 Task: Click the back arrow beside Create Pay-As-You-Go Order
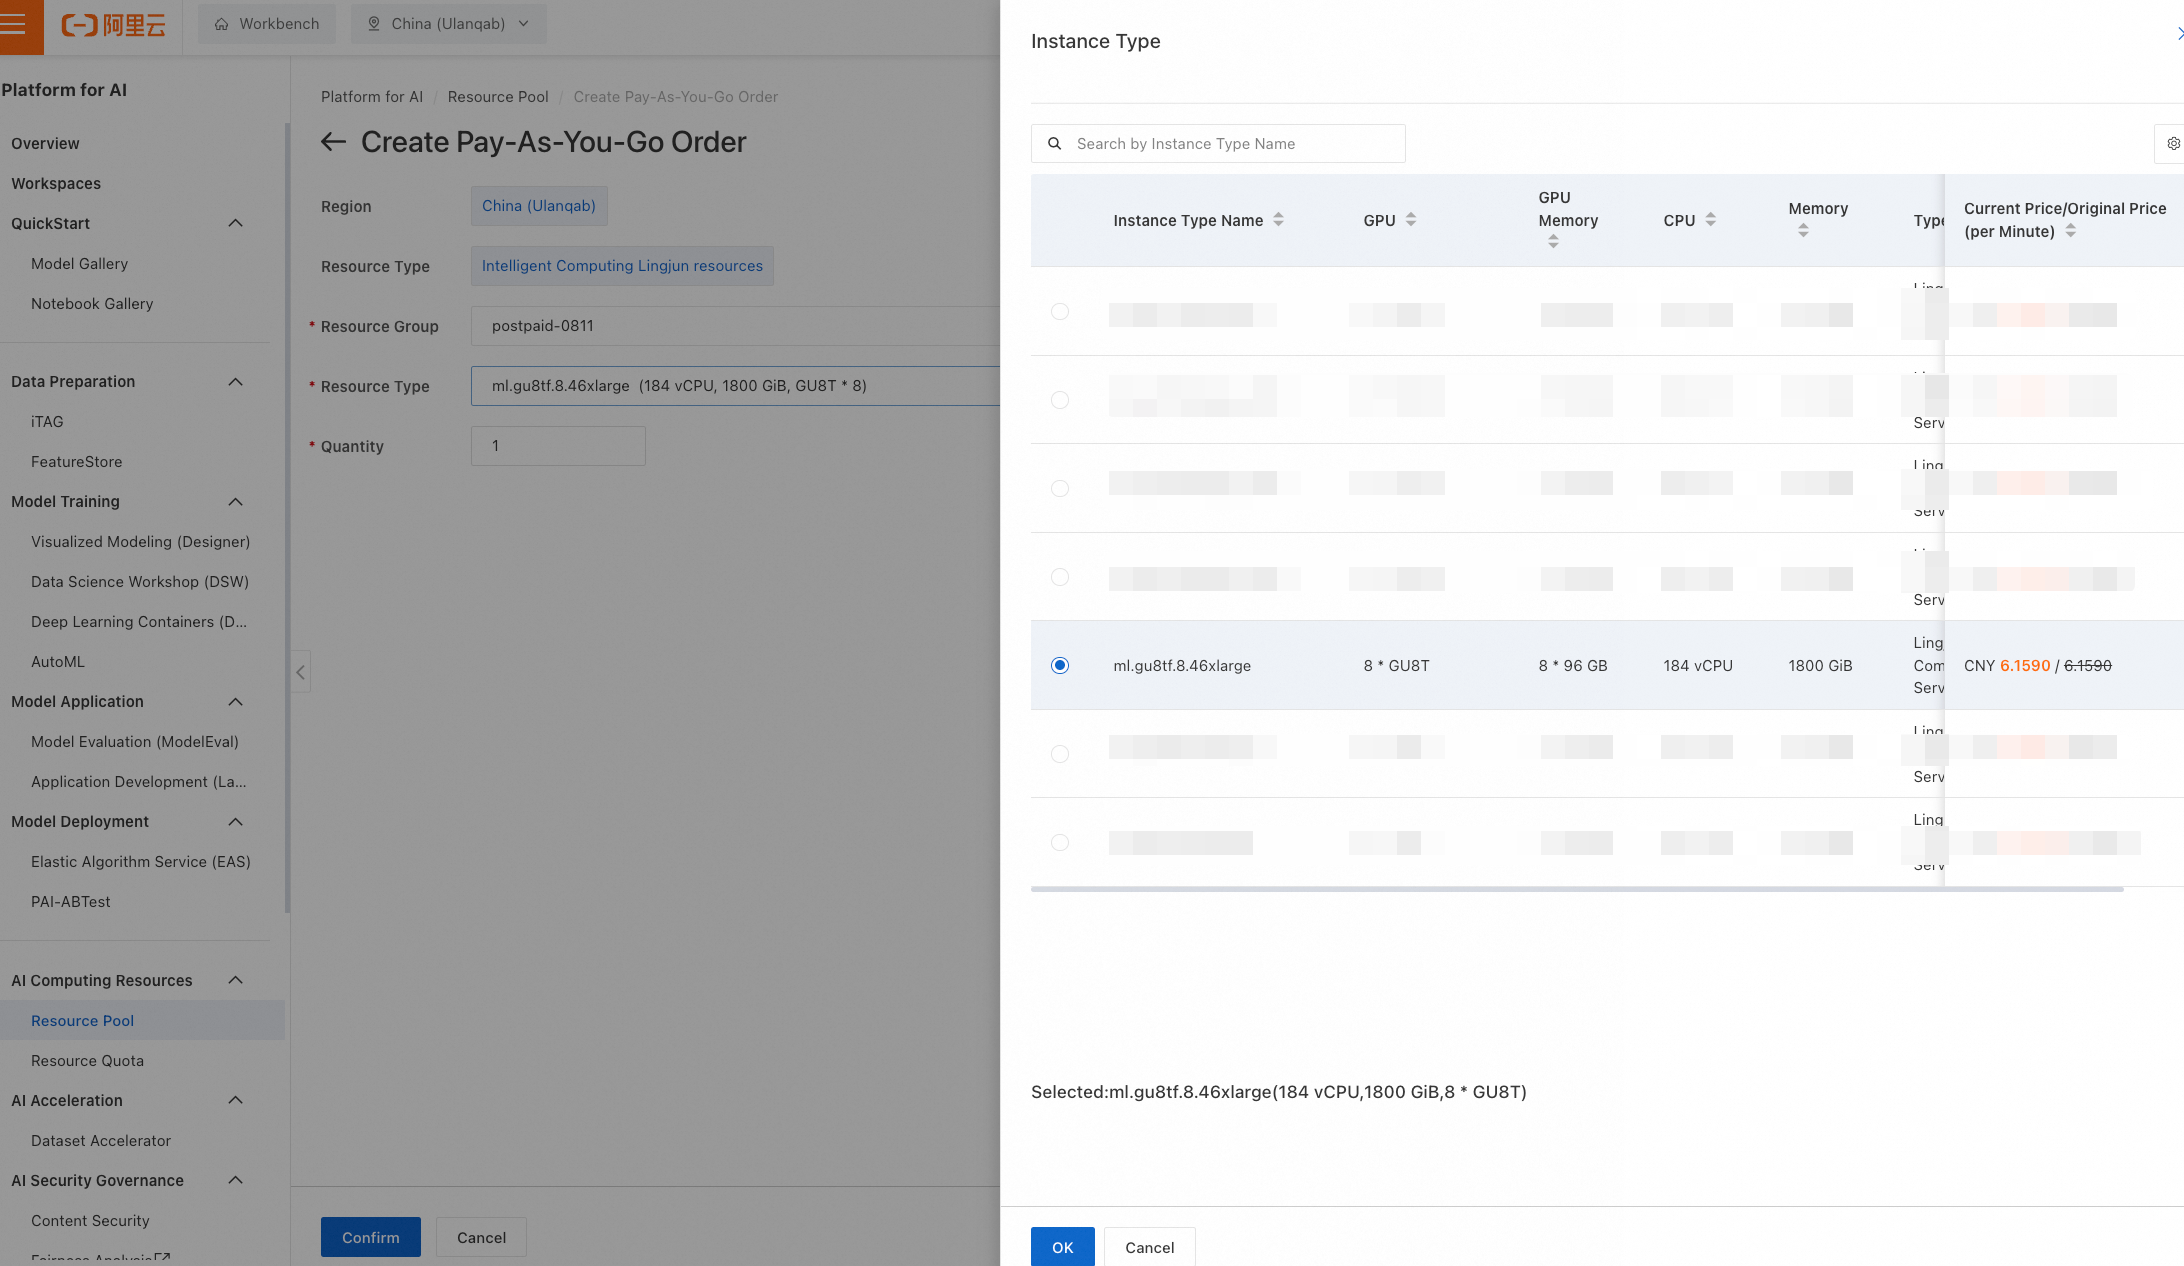[x=333, y=142]
